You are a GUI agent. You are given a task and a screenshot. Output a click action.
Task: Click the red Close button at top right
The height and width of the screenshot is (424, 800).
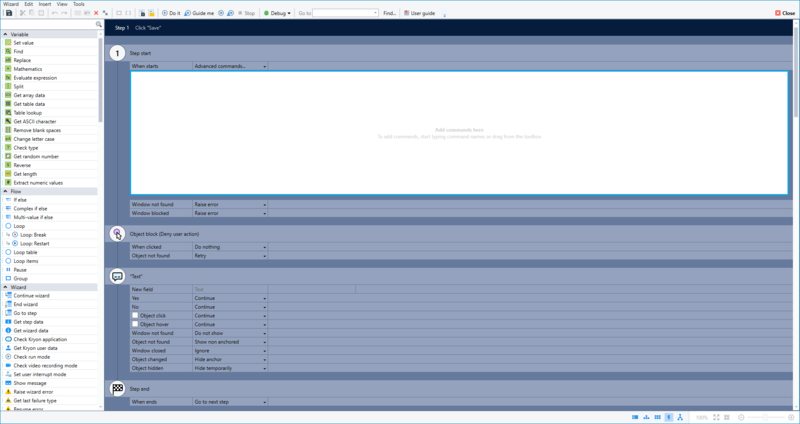point(785,13)
